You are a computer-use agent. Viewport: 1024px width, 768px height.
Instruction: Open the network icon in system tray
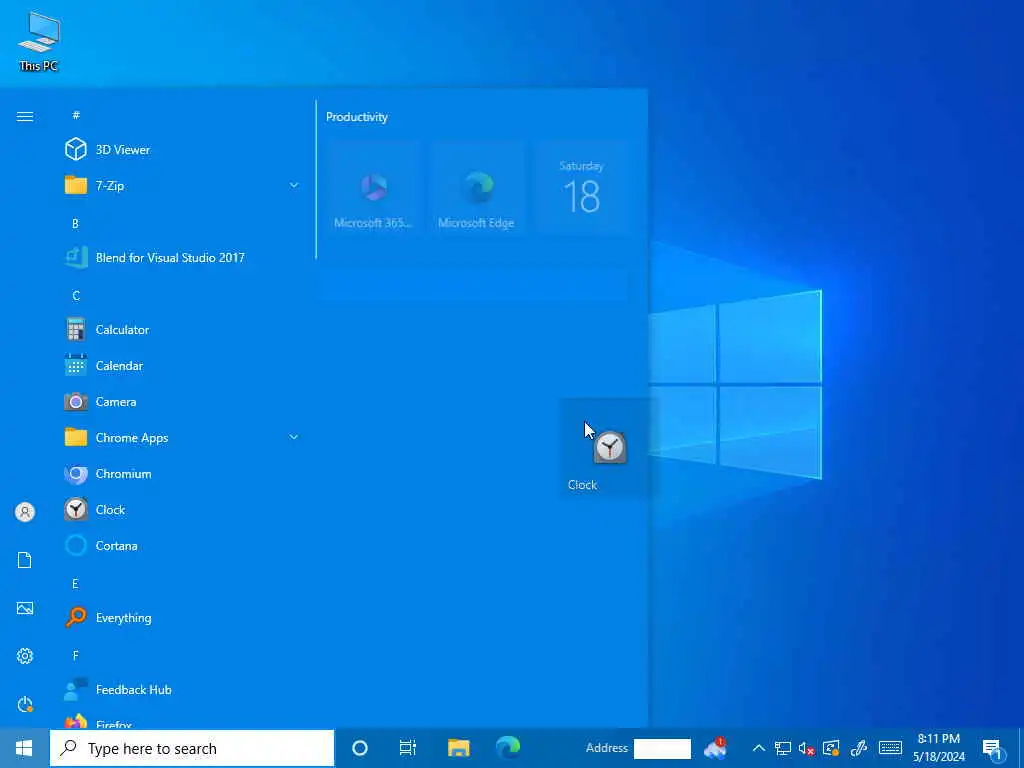[782, 748]
